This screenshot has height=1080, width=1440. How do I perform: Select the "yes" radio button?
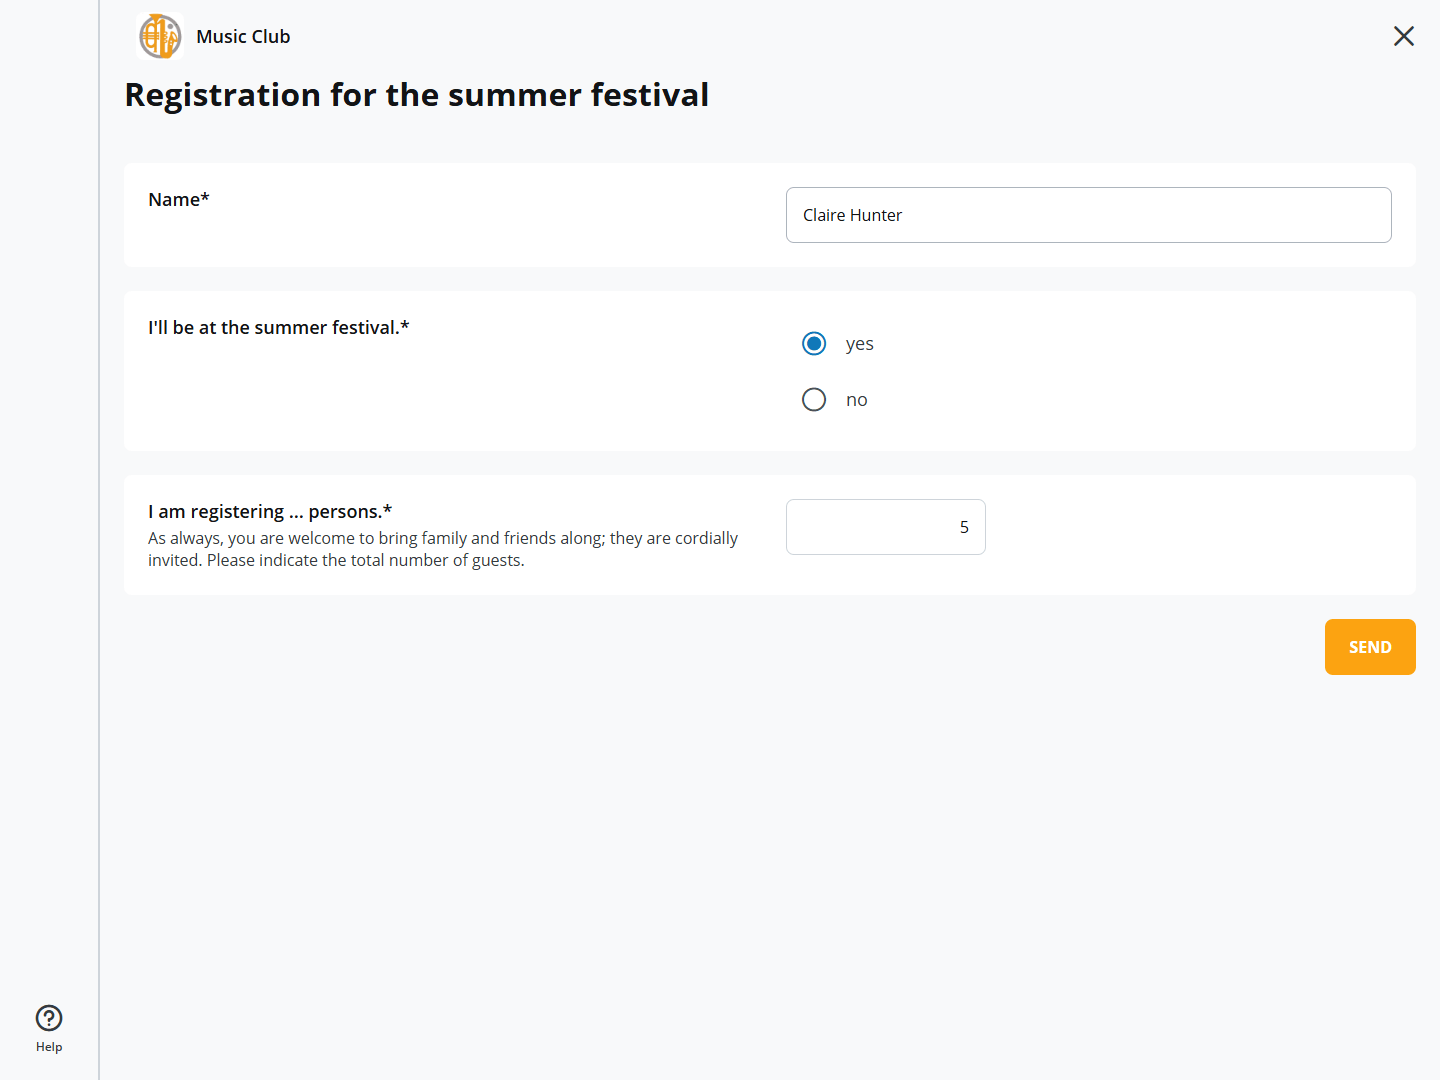814,344
